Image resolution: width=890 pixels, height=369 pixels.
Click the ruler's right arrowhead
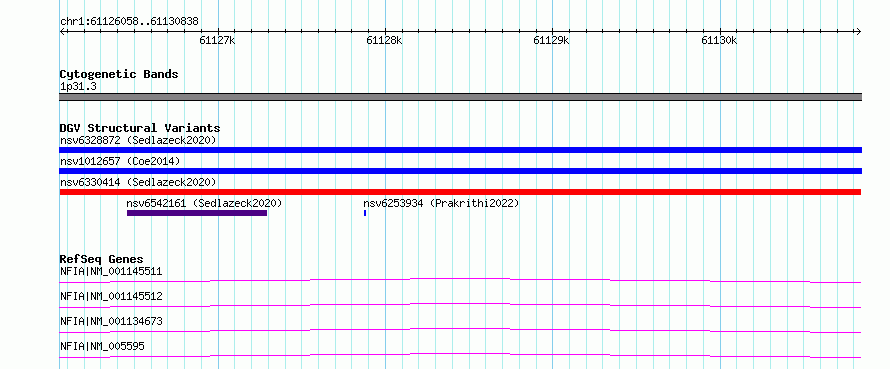[859, 31]
